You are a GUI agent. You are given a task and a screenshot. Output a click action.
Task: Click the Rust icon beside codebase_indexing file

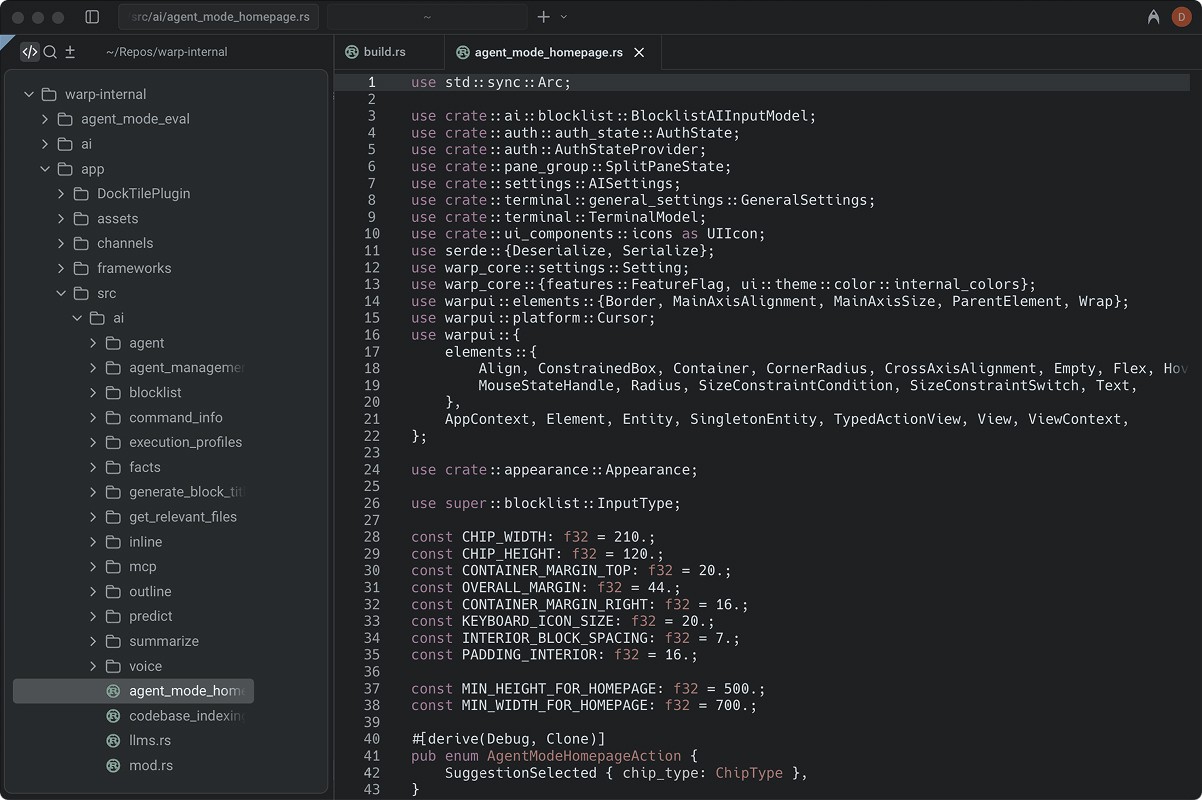click(113, 716)
